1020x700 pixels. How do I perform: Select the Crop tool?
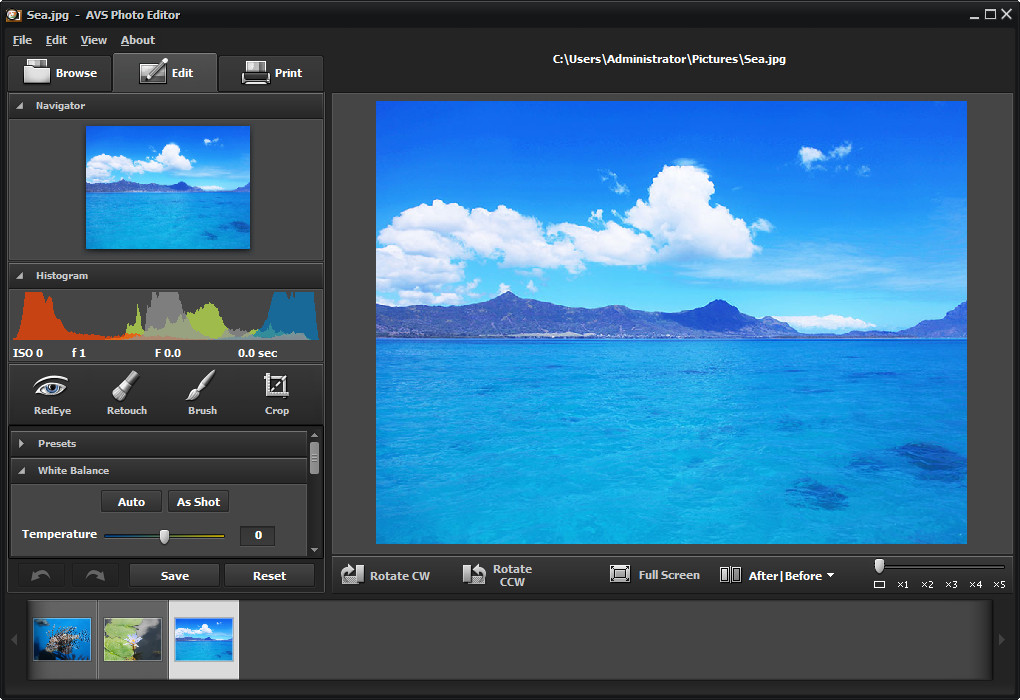(276, 394)
